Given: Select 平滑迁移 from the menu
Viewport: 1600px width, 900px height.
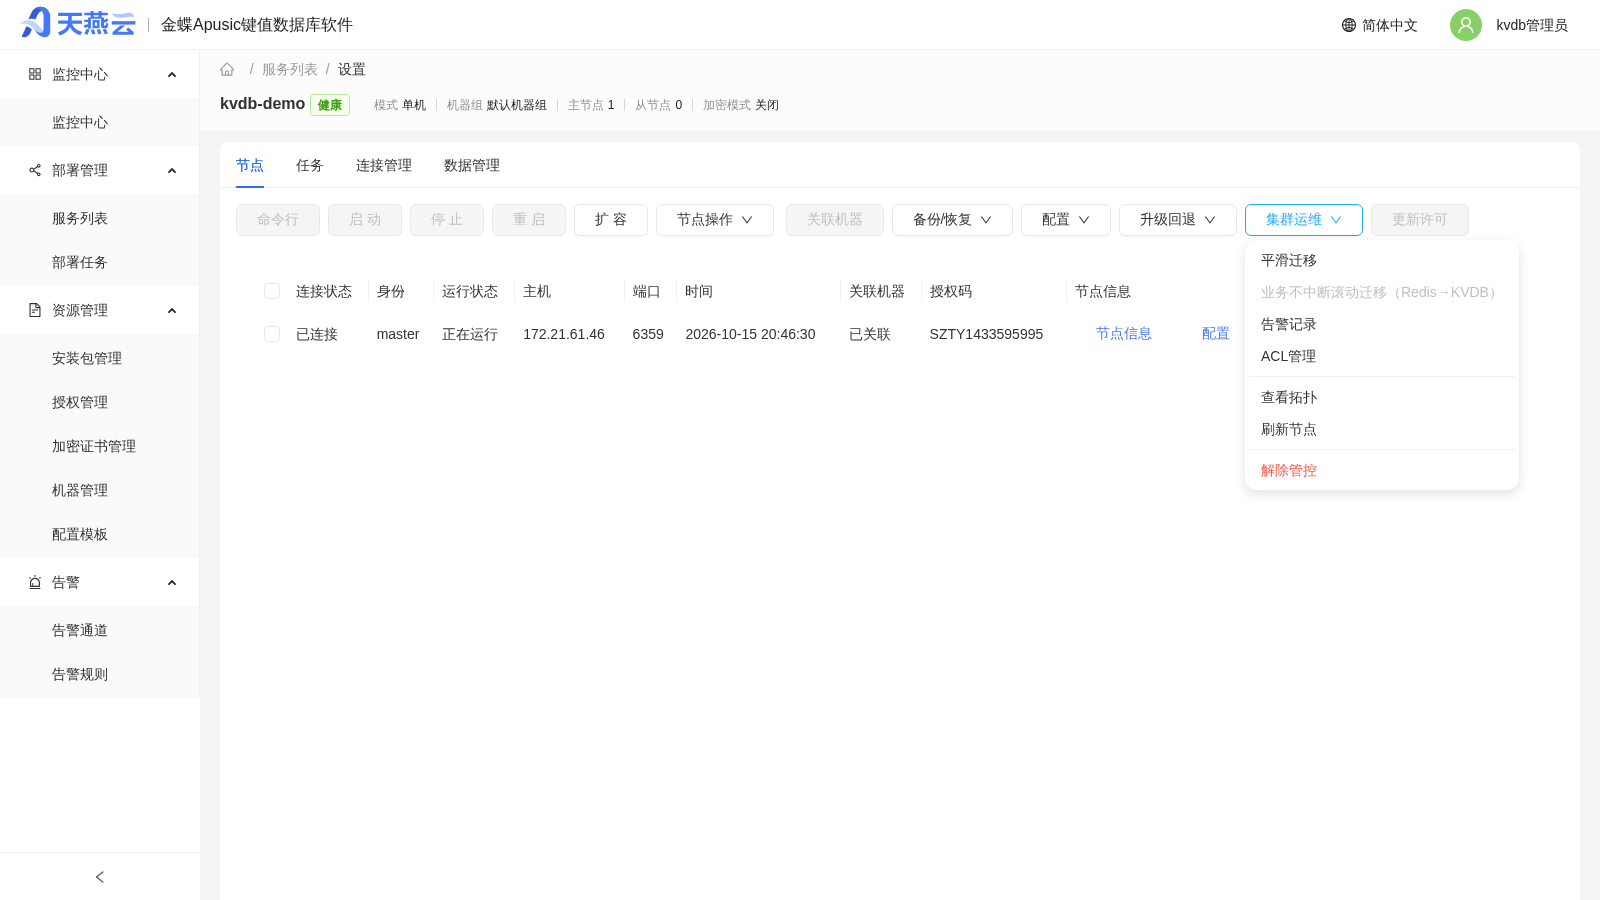Looking at the screenshot, I should pos(1382,260).
